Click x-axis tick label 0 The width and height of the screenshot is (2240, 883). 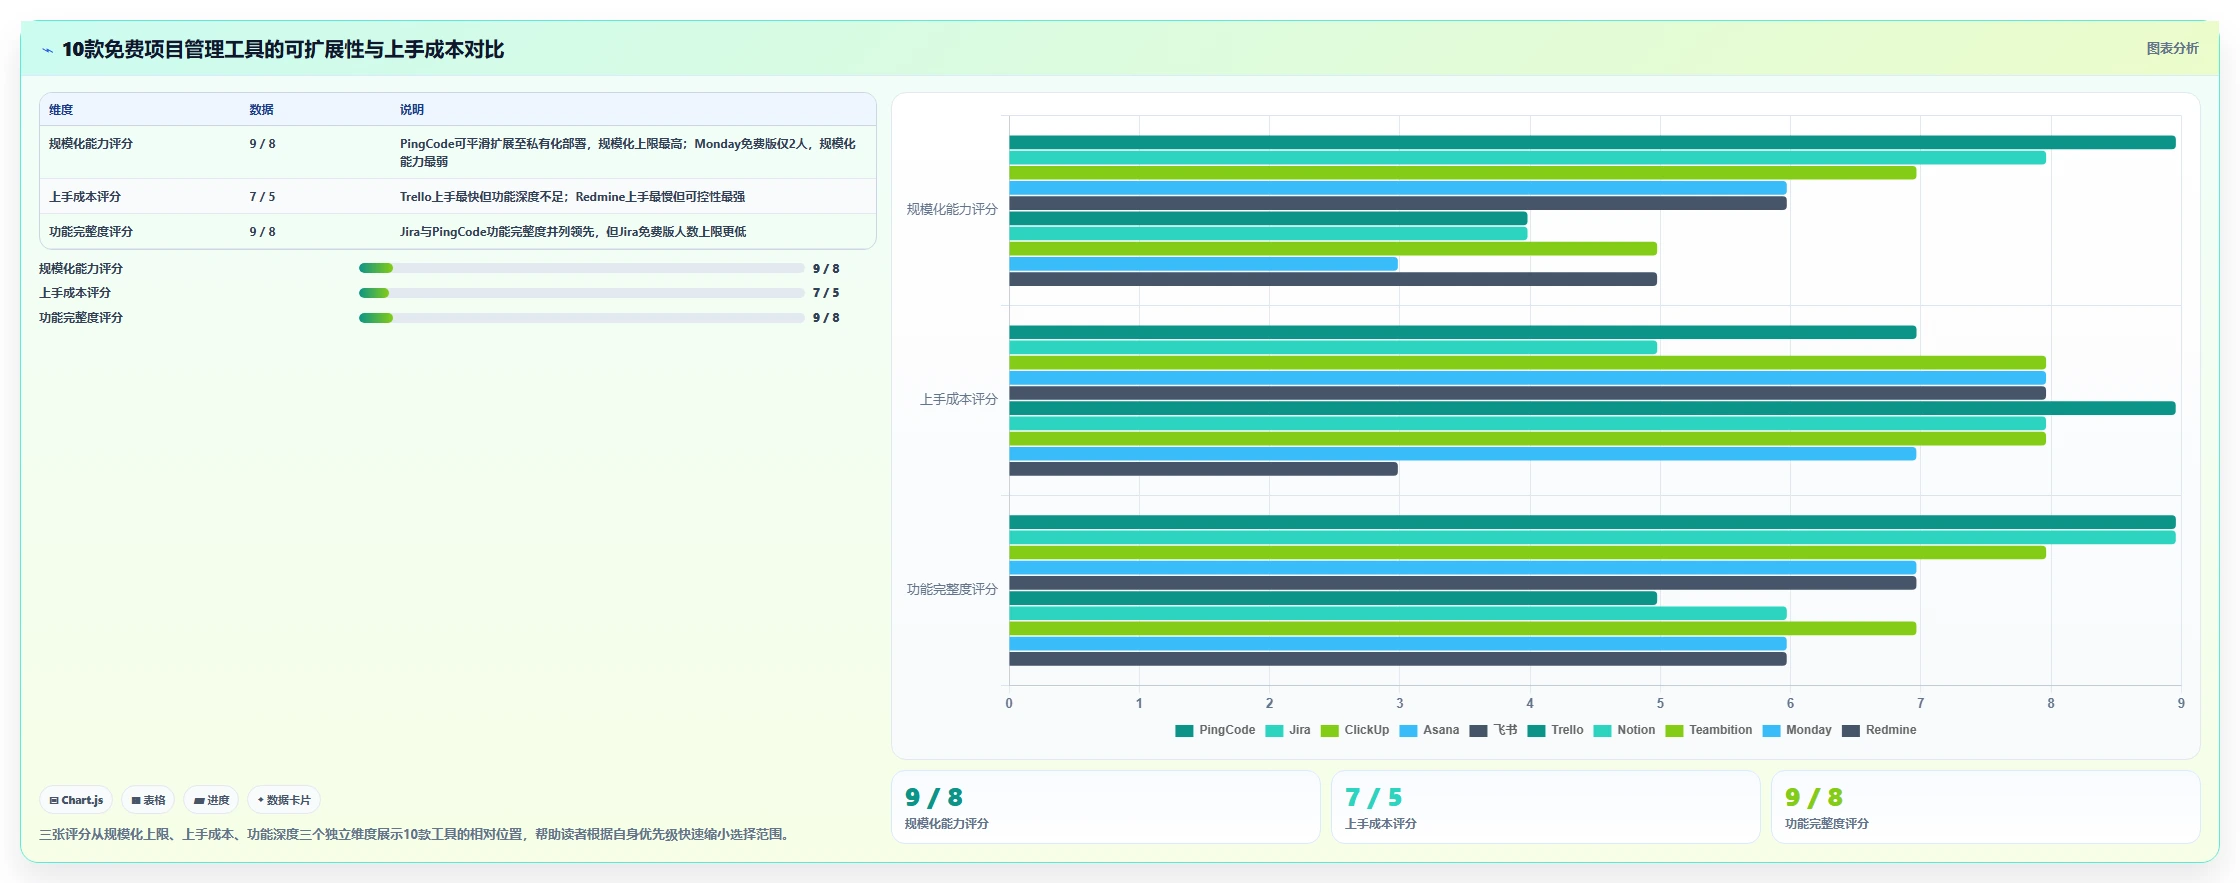1009,704
